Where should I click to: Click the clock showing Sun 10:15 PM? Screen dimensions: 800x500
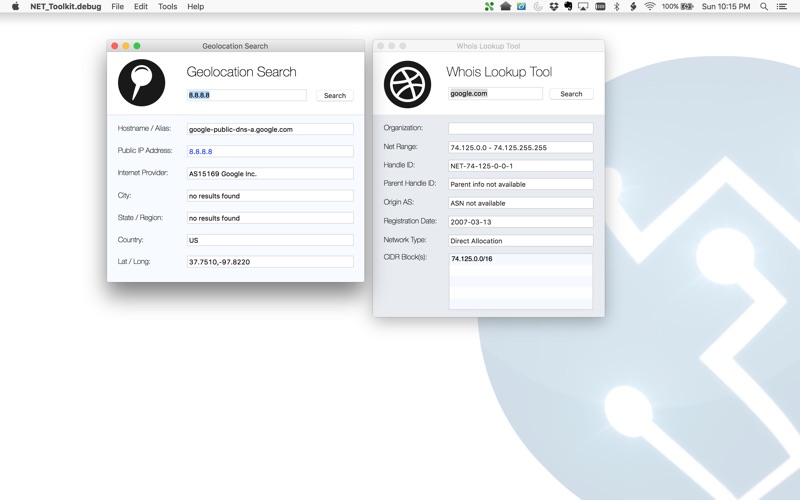click(726, 7)
